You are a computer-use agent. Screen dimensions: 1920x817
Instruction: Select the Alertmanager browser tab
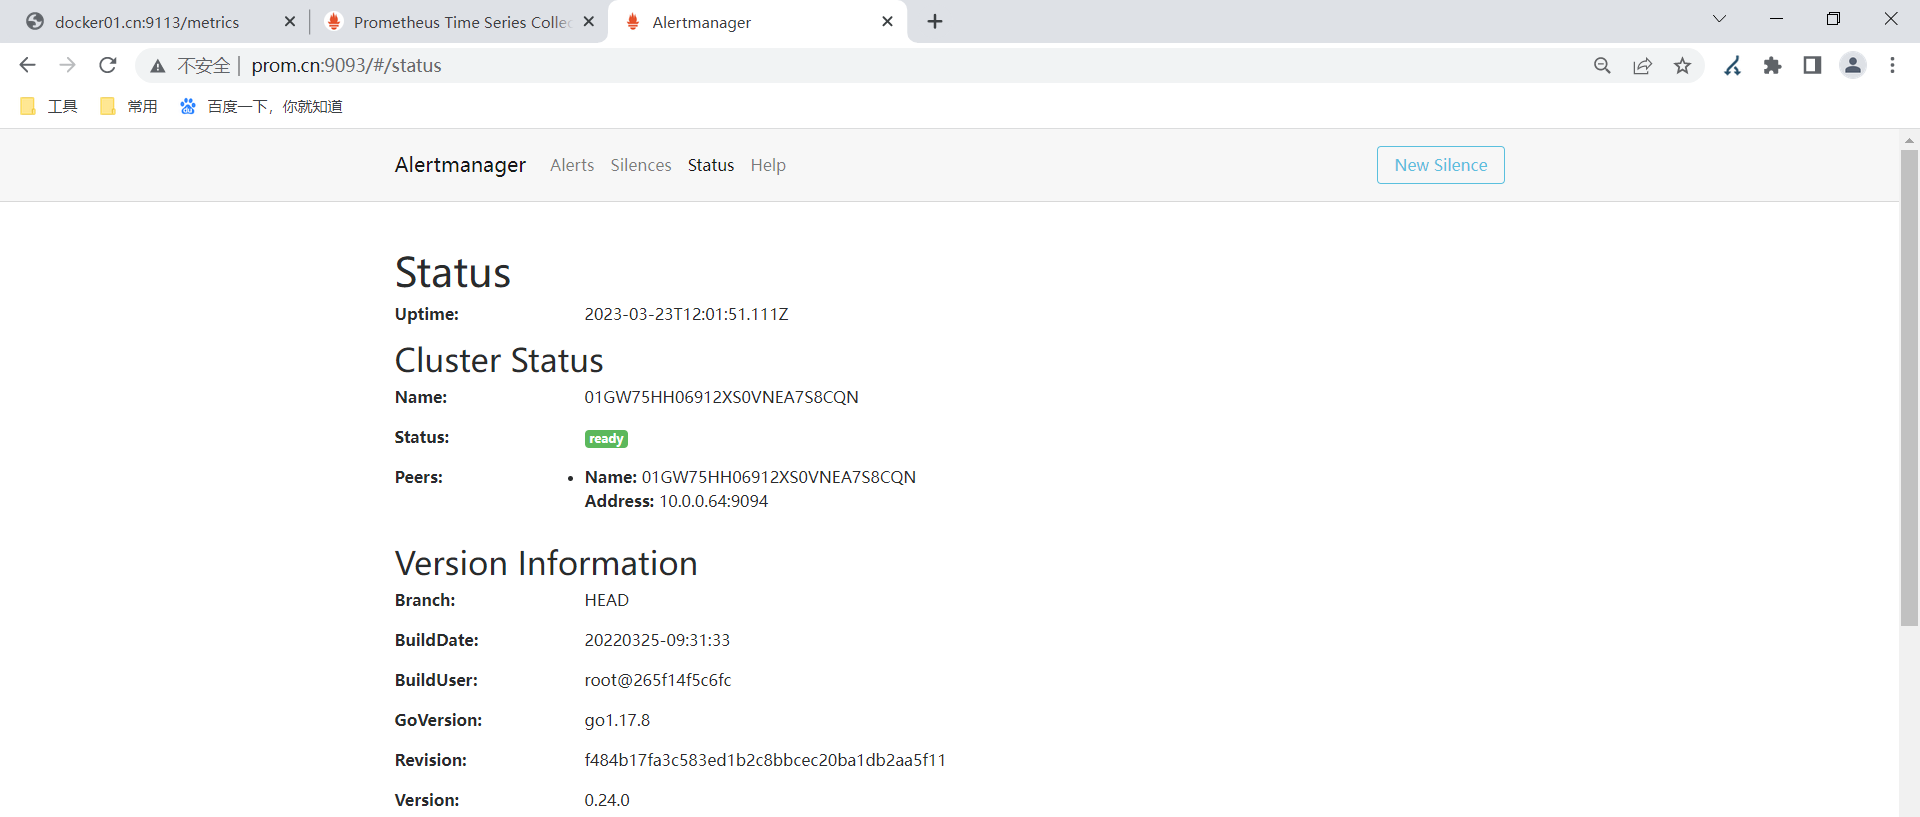757,22
